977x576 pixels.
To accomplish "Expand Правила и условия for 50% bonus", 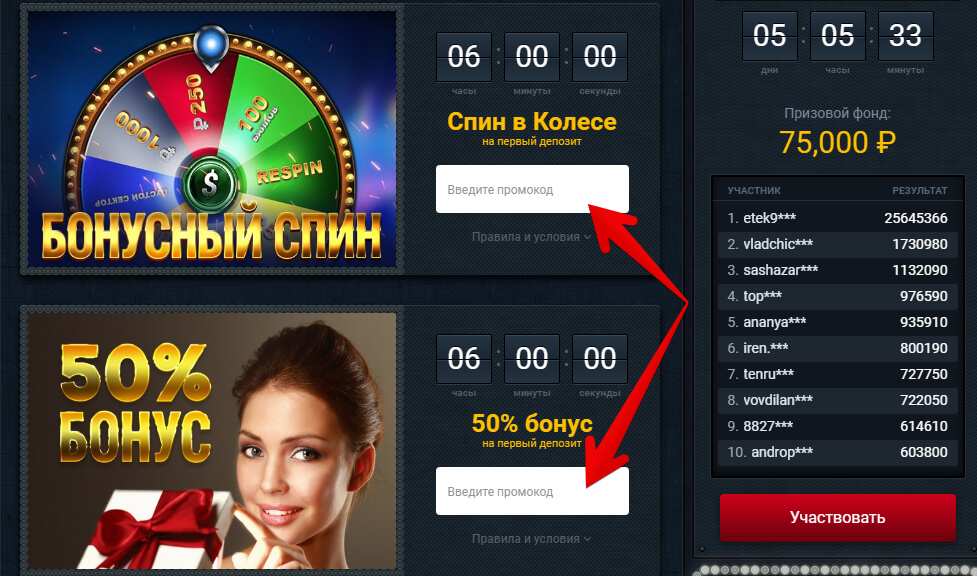I will tap(531, 539).
